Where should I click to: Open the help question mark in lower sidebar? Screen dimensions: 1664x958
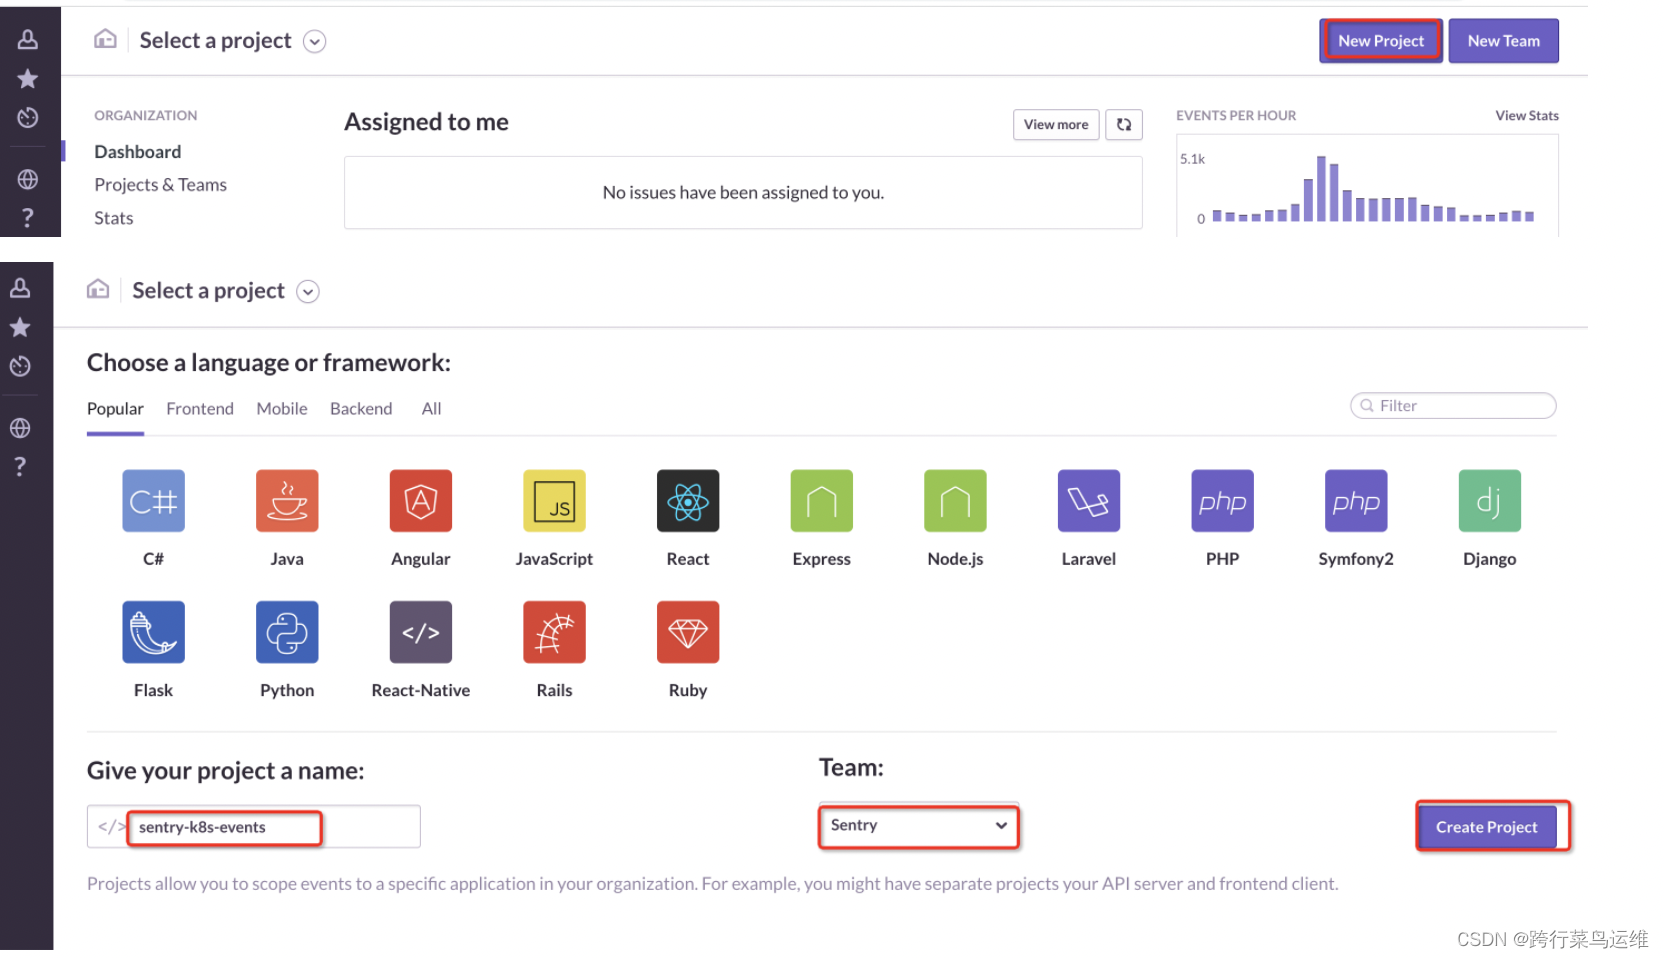20,466
